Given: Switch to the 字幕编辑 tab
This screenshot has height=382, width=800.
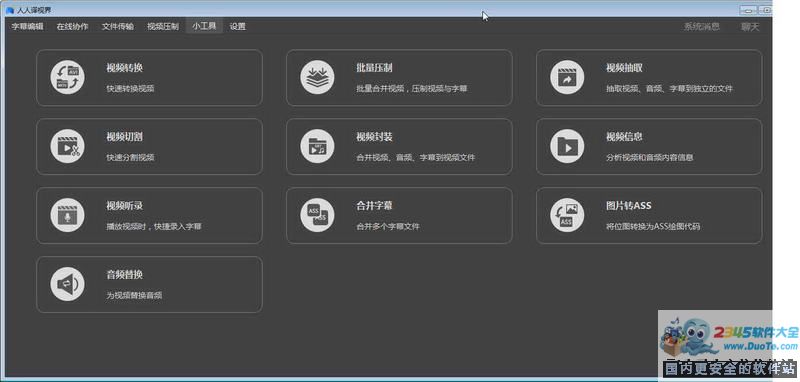Looking at the screenshot, I should click(28, 27).
